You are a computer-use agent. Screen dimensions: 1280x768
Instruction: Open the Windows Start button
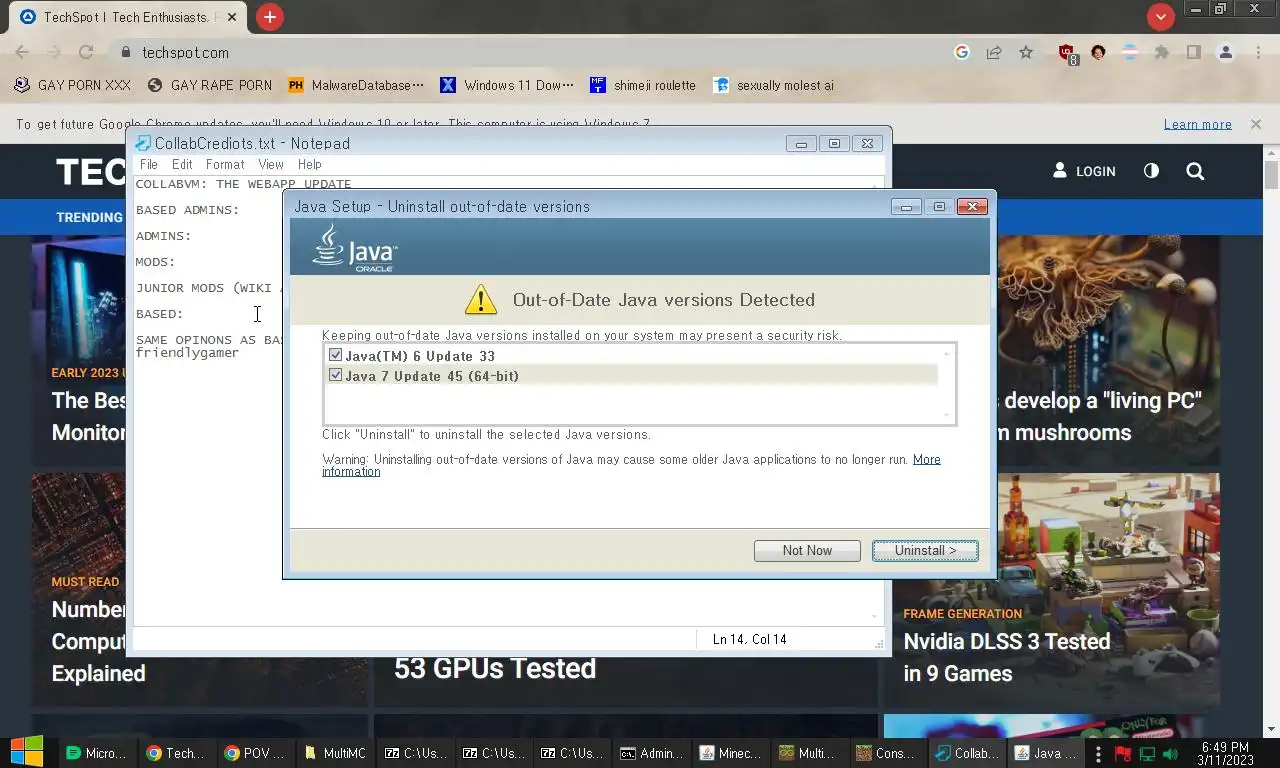click(27, 753)
